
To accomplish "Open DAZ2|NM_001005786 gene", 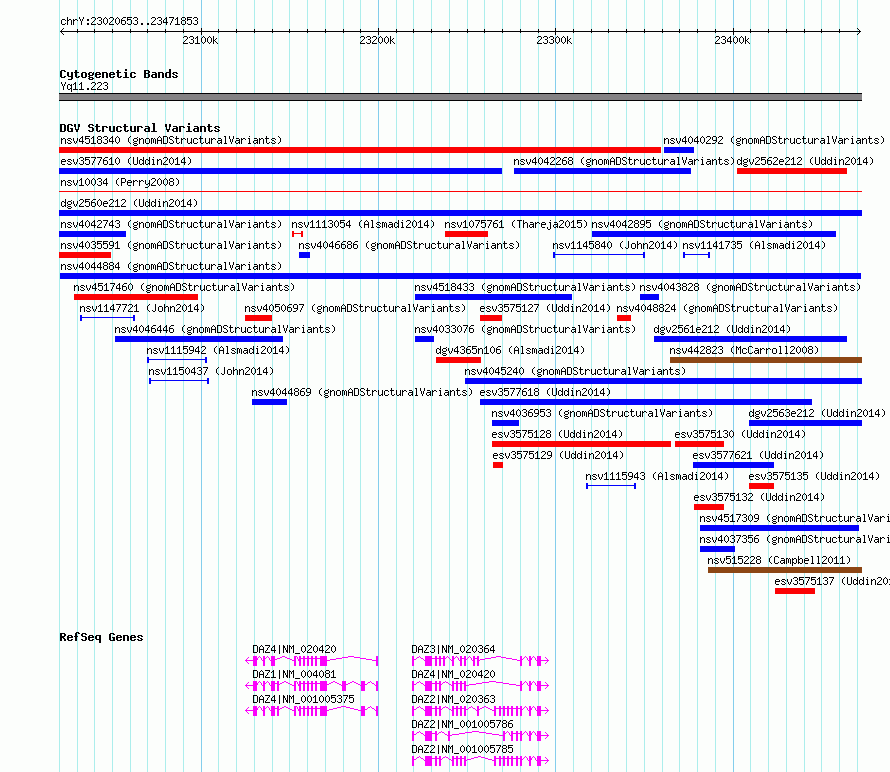I will 463,724.
